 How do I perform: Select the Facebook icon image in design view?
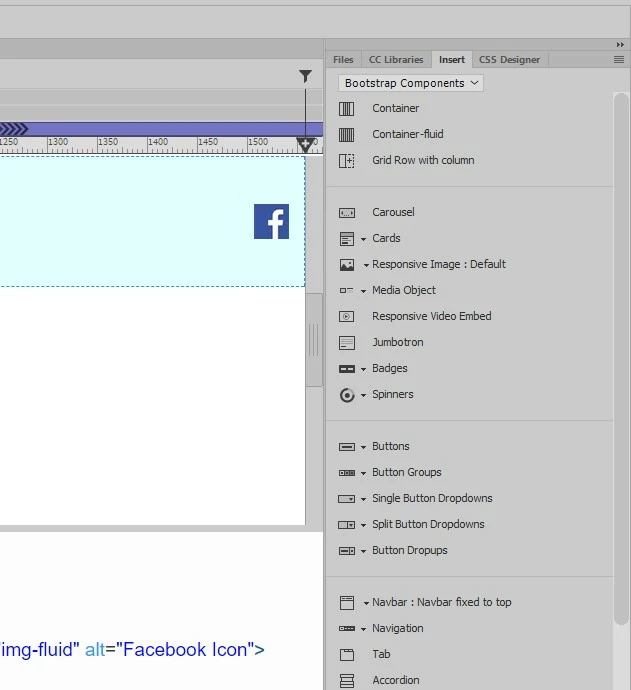(271, 221)
